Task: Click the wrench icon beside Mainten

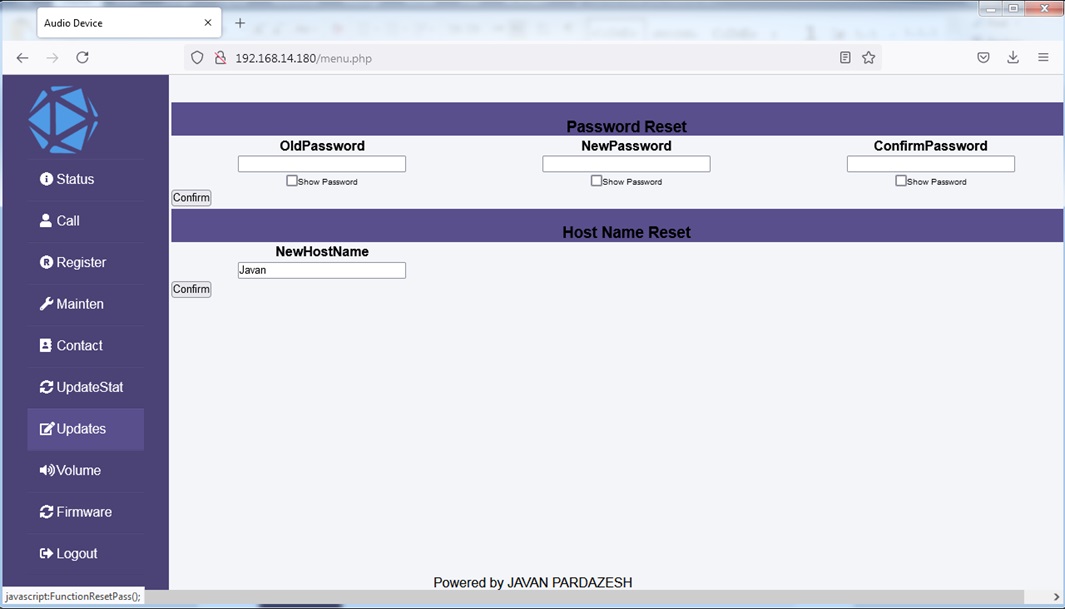Action: point(46,304)
